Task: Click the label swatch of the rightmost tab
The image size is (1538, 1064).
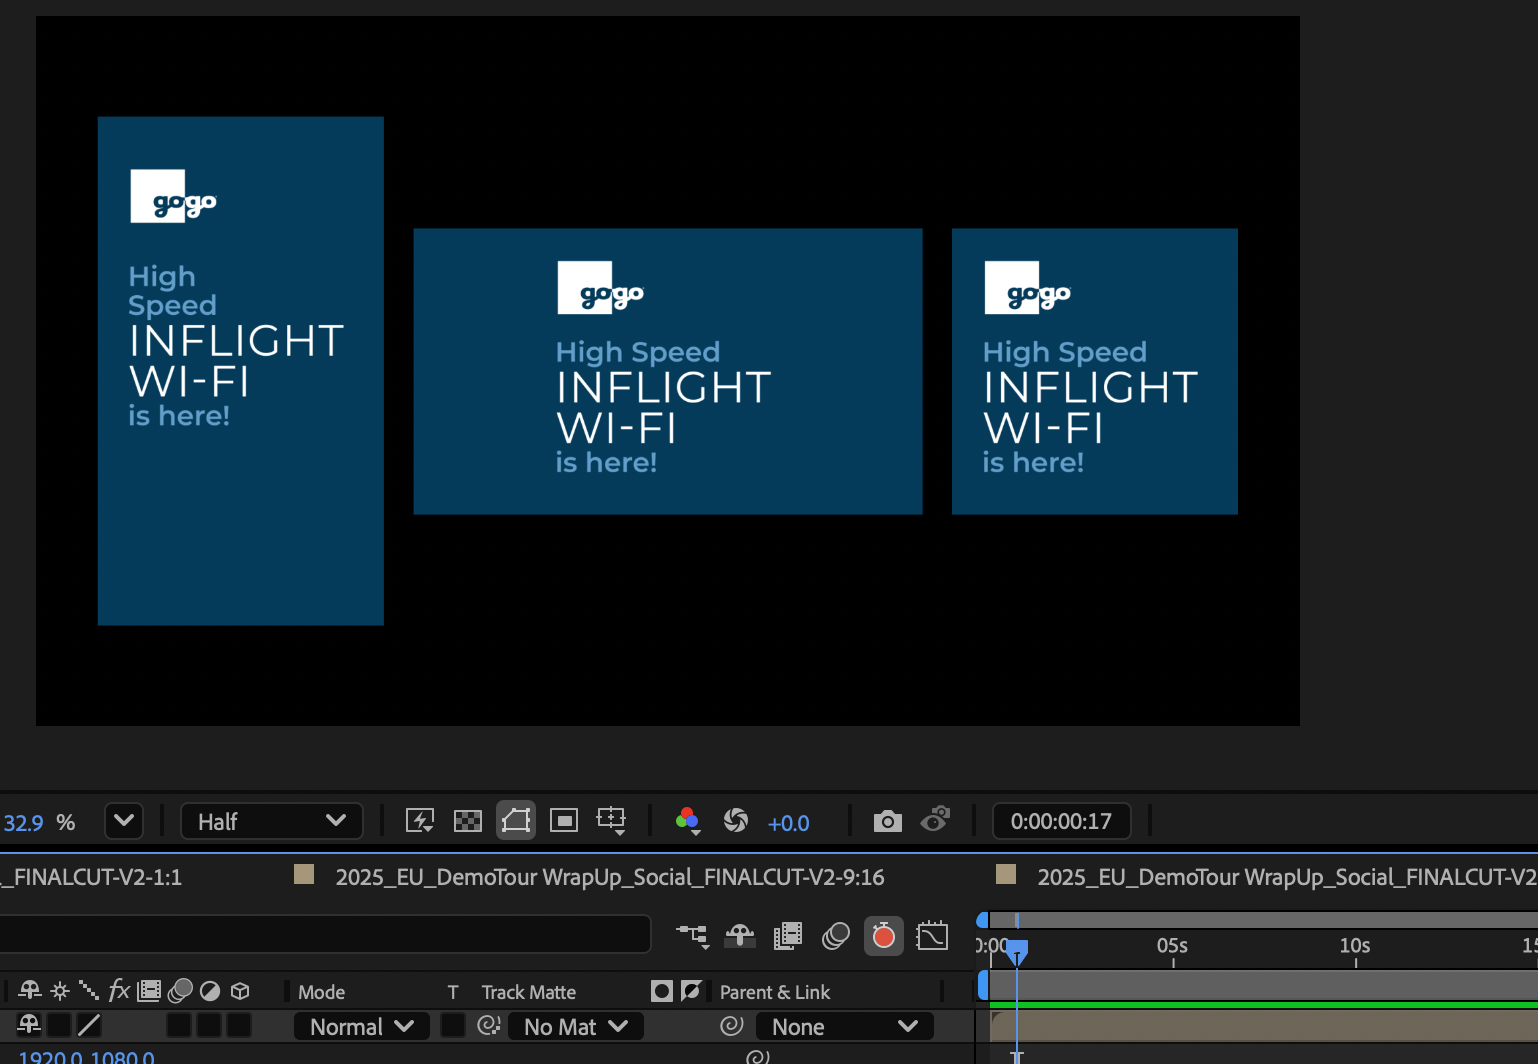Action: coord(1006,875)
